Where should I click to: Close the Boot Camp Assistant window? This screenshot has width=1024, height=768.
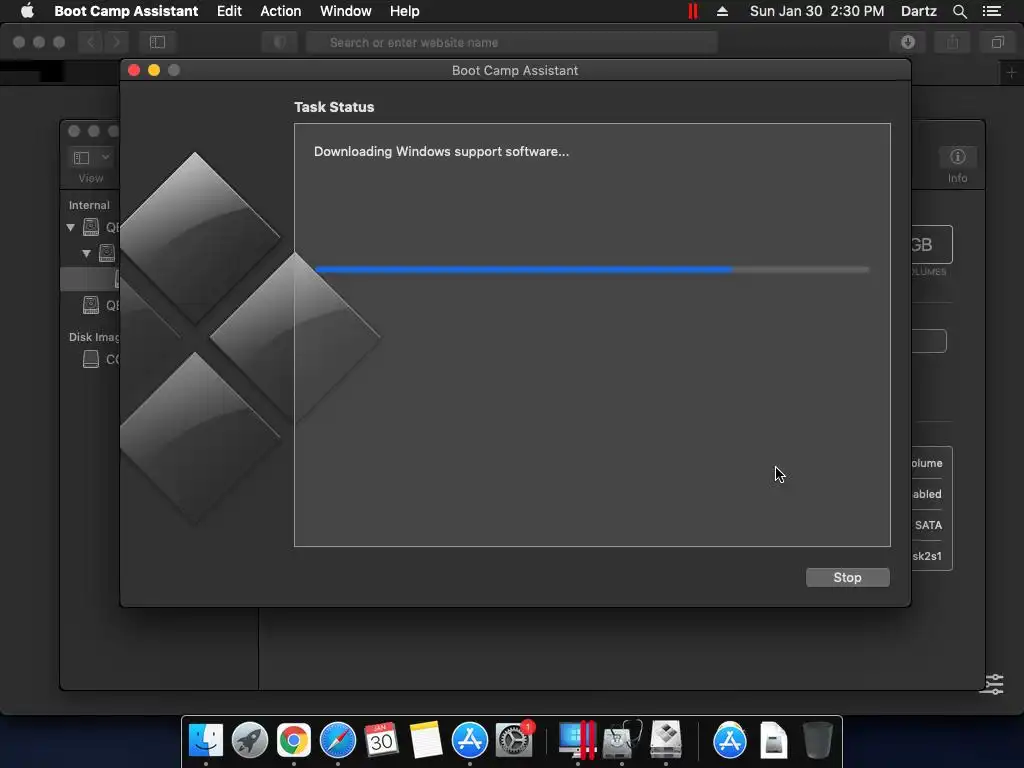click(x=134, y=70)
